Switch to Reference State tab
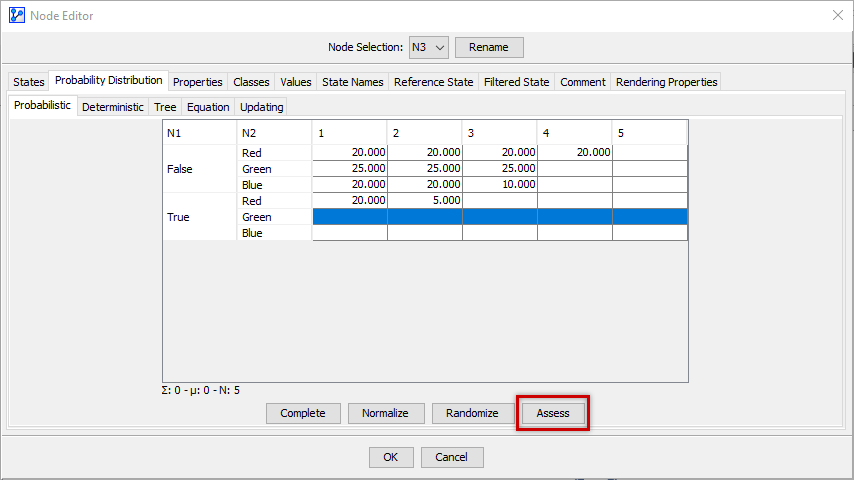 point(433,82)
